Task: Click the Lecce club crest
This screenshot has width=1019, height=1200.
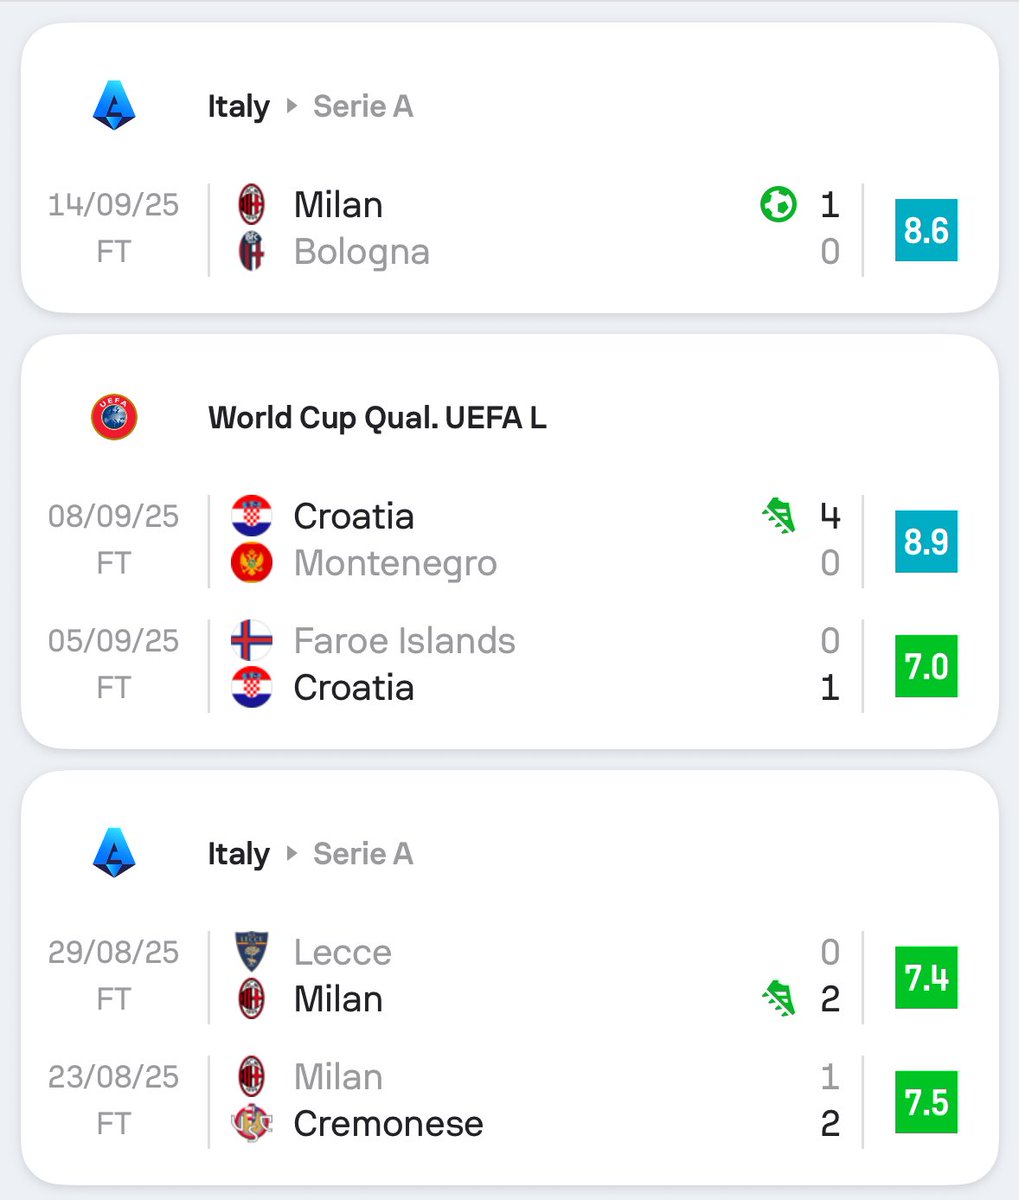Action: click(251, 952)
